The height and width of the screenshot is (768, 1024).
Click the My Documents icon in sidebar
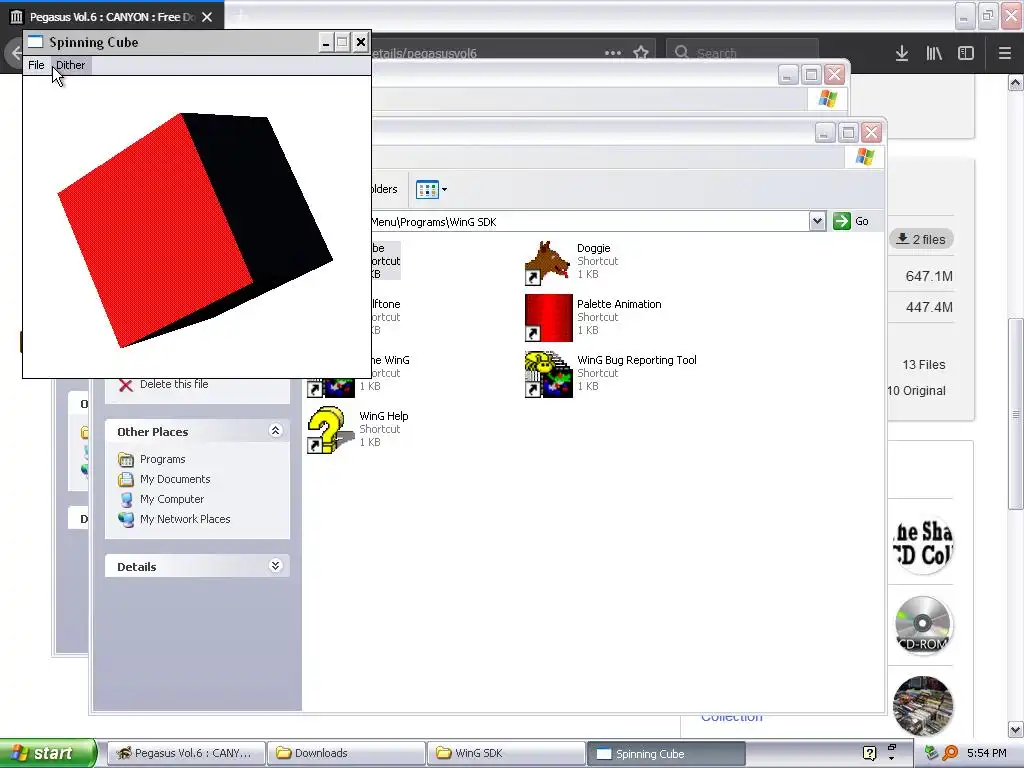coord(126,479)
